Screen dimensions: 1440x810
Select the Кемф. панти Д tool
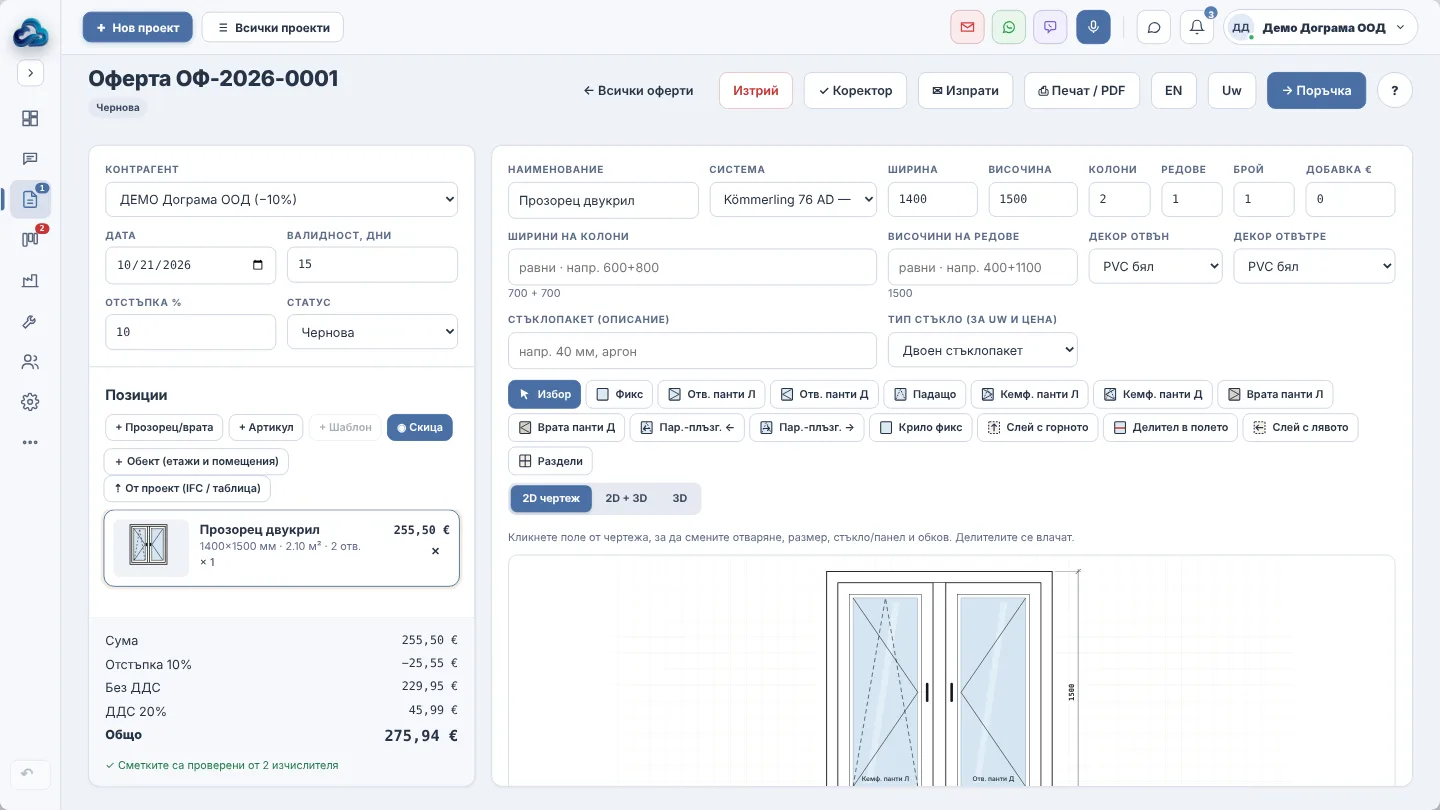(x=1153, y=394)
